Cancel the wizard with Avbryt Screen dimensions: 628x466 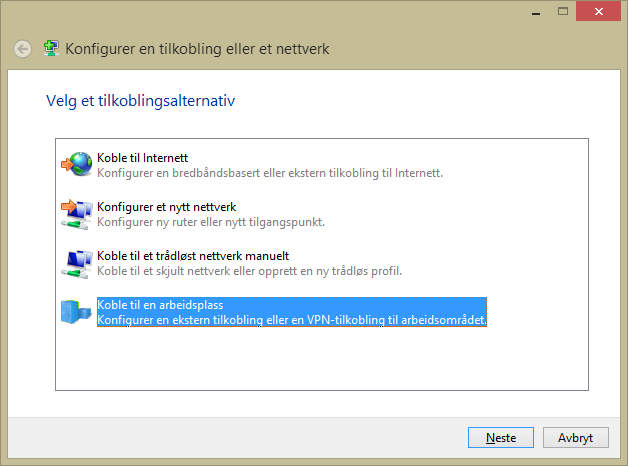575,438
